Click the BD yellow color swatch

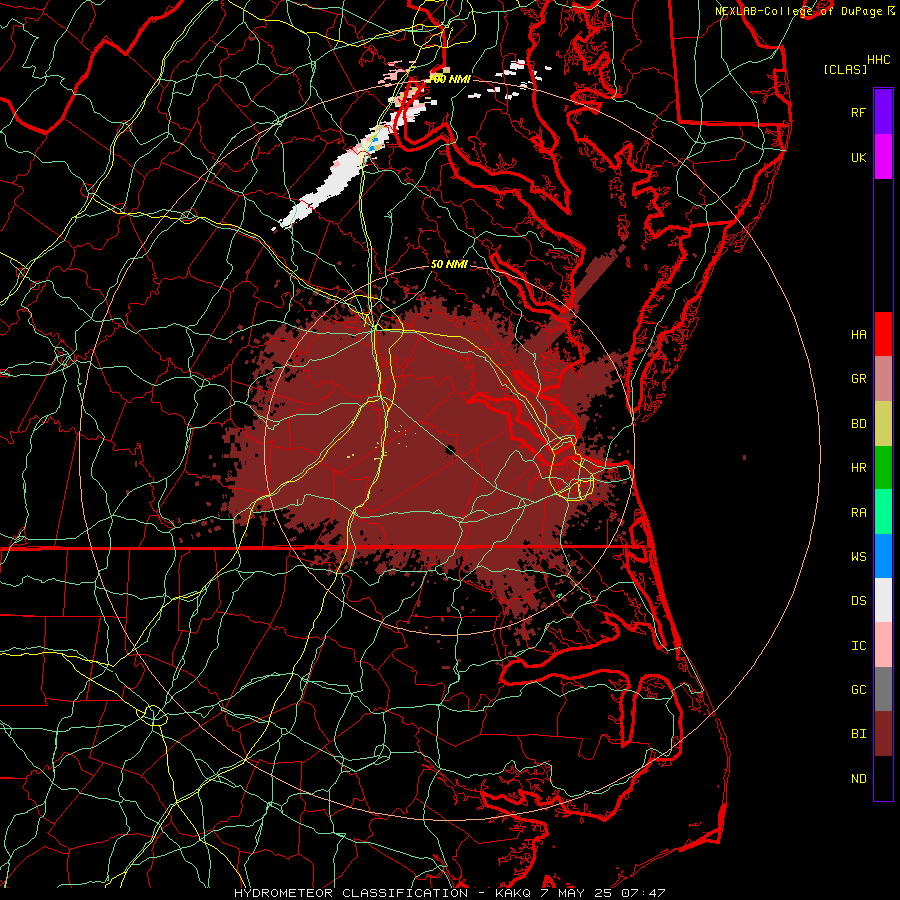(x=883, y=424)
